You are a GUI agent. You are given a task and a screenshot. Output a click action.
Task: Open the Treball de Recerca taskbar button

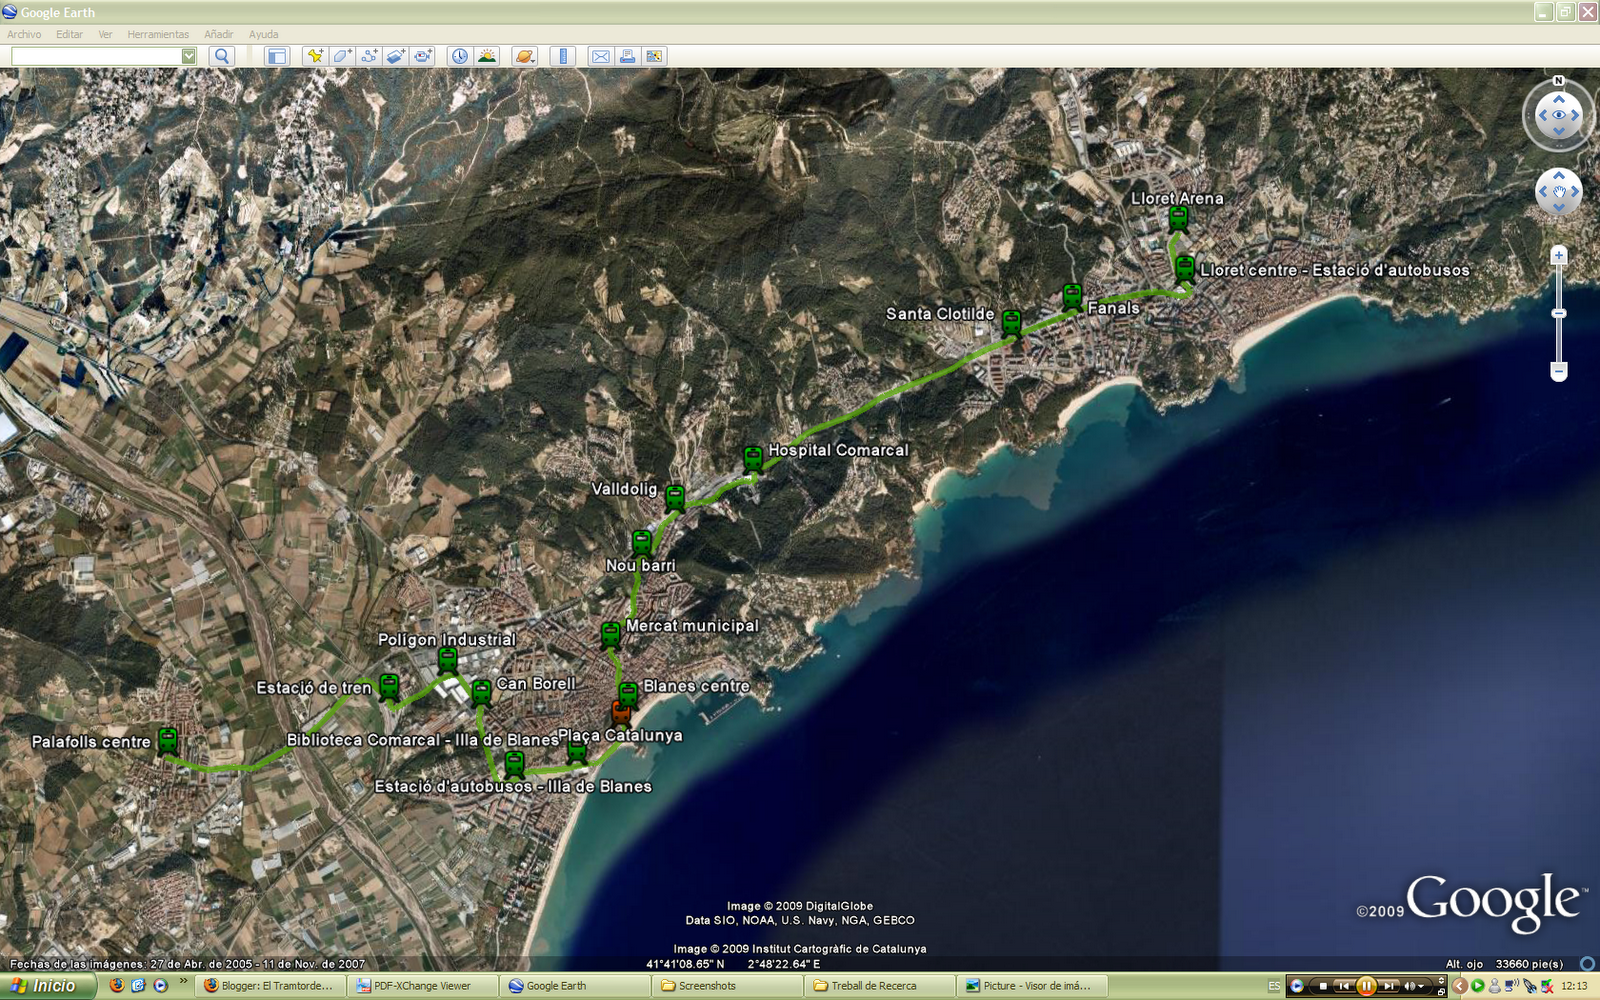click(x=879, y=986)
